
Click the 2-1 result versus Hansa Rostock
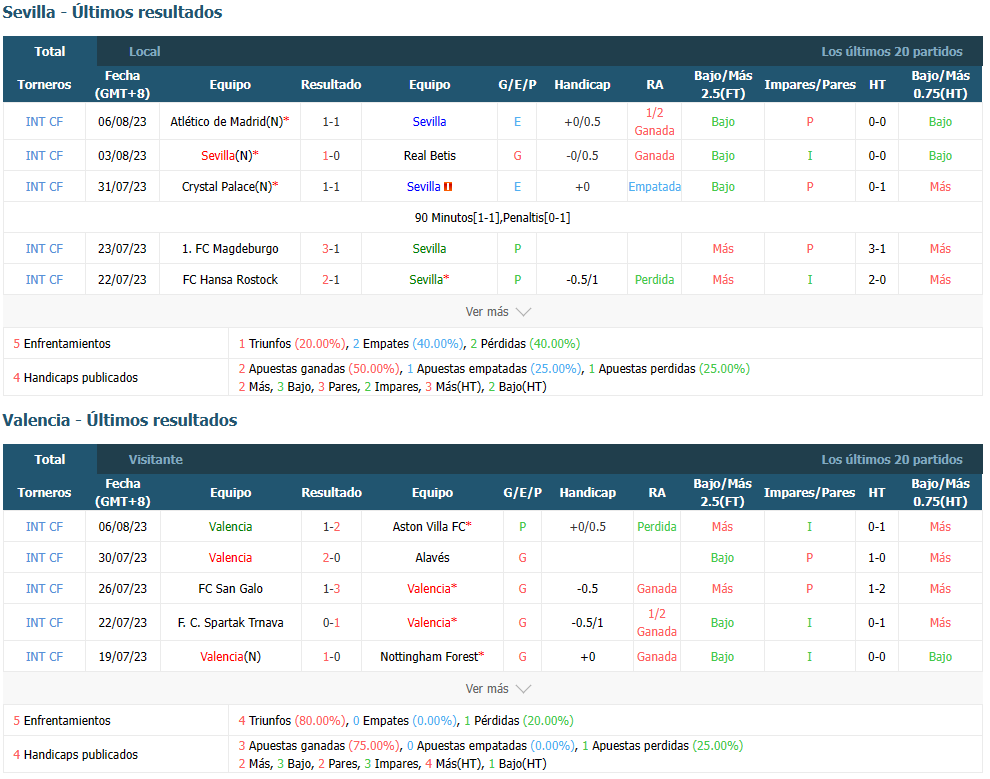click(331, 279)
